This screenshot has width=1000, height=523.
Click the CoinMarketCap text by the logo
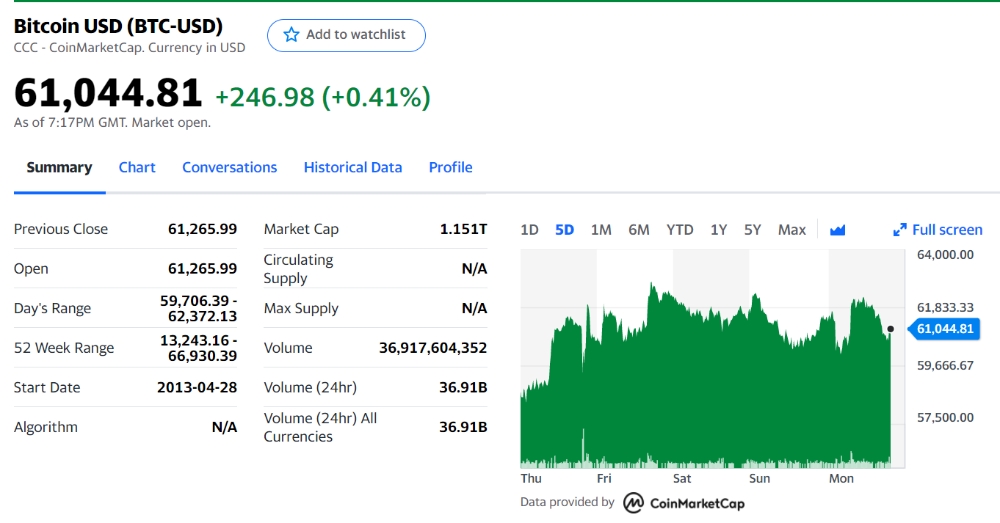697,503
